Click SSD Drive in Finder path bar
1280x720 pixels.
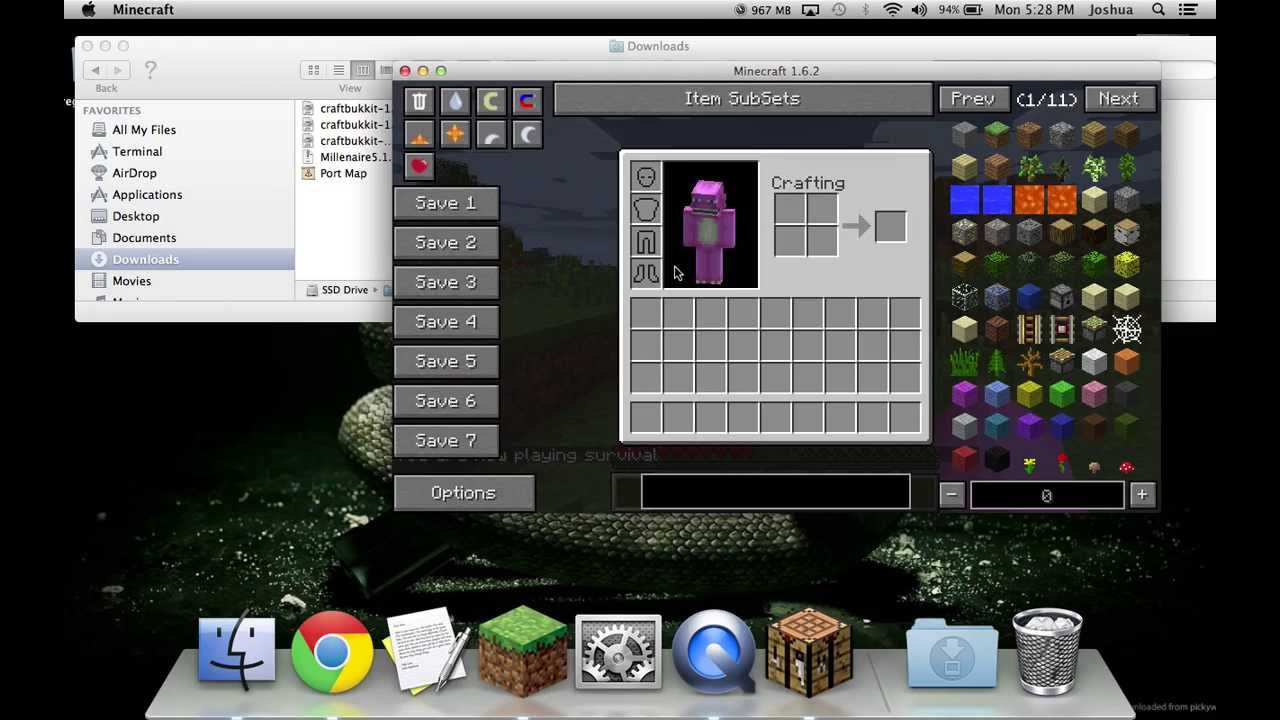[344, 290]
